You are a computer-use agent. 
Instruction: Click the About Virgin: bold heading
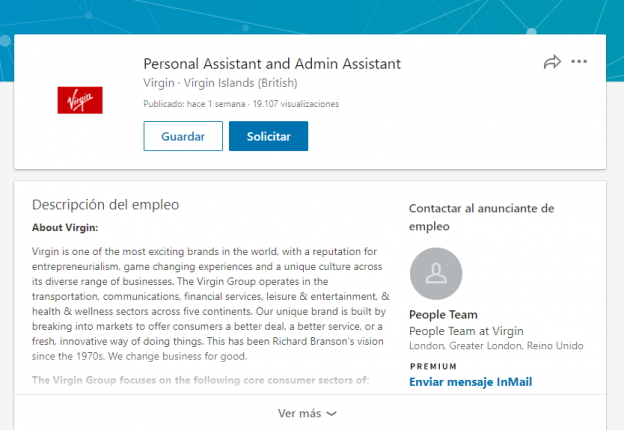pyautogui.click(x=65, y=228)
